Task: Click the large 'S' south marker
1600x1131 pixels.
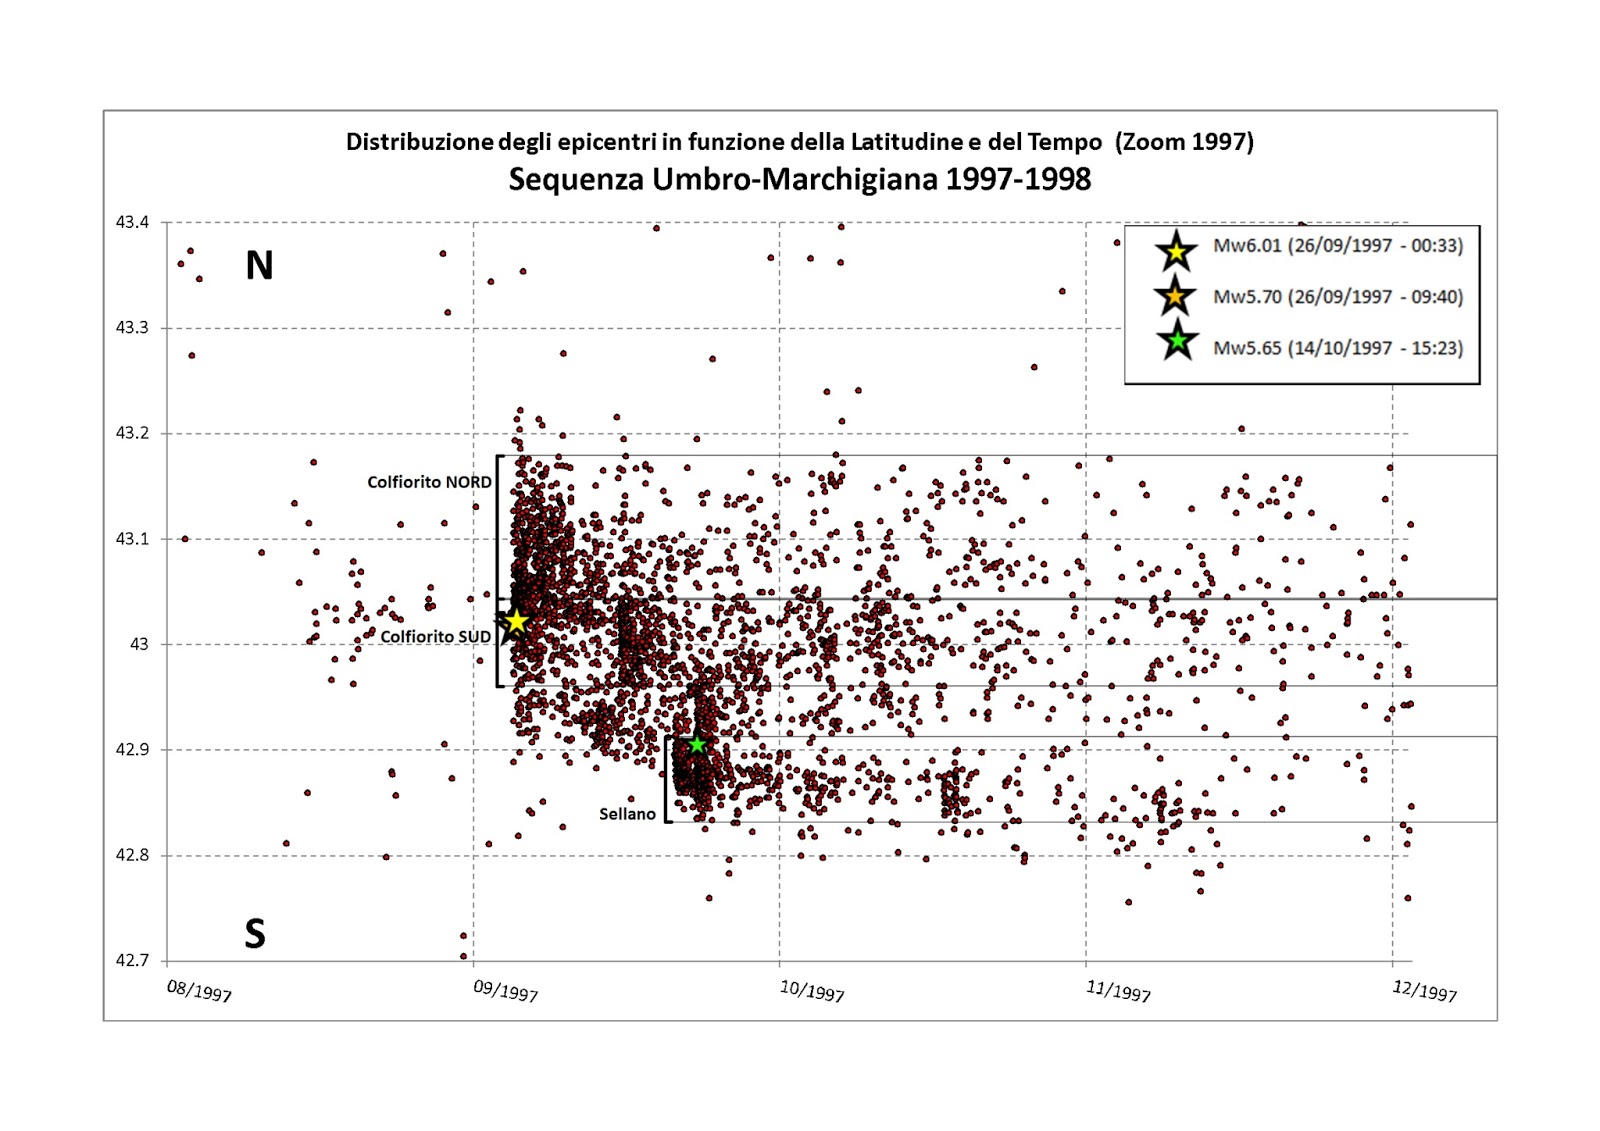Action: (x=255, y=933)
